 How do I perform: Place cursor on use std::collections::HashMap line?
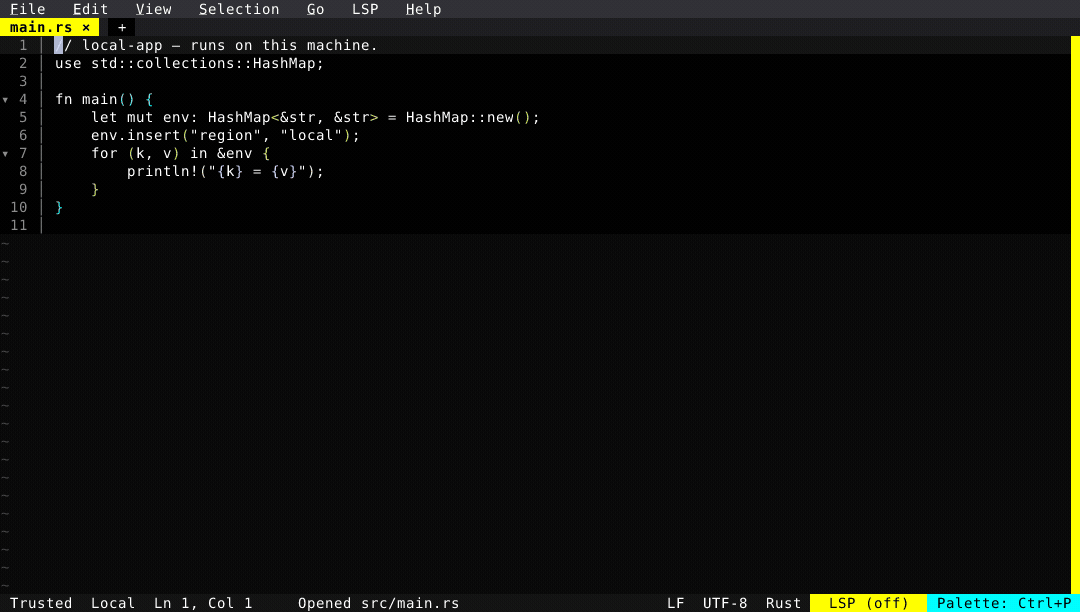[x=189, y=63]
